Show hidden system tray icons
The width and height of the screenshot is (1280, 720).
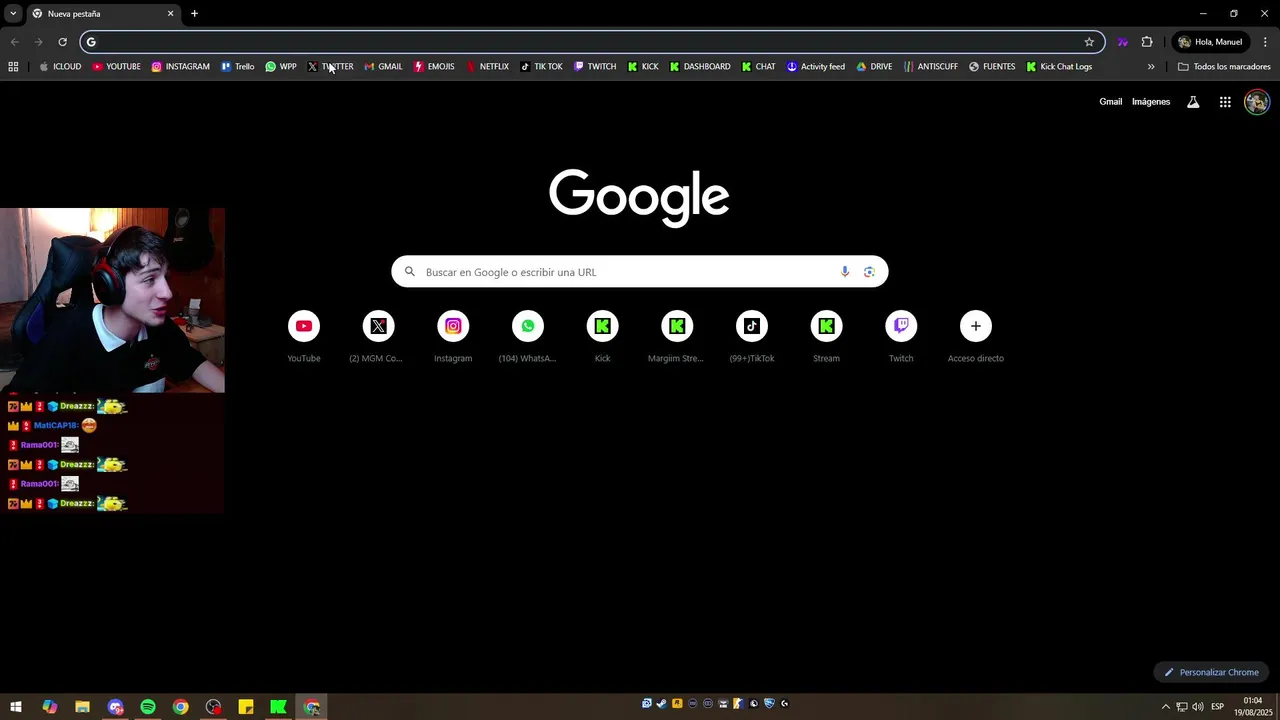pos(1165,707)
